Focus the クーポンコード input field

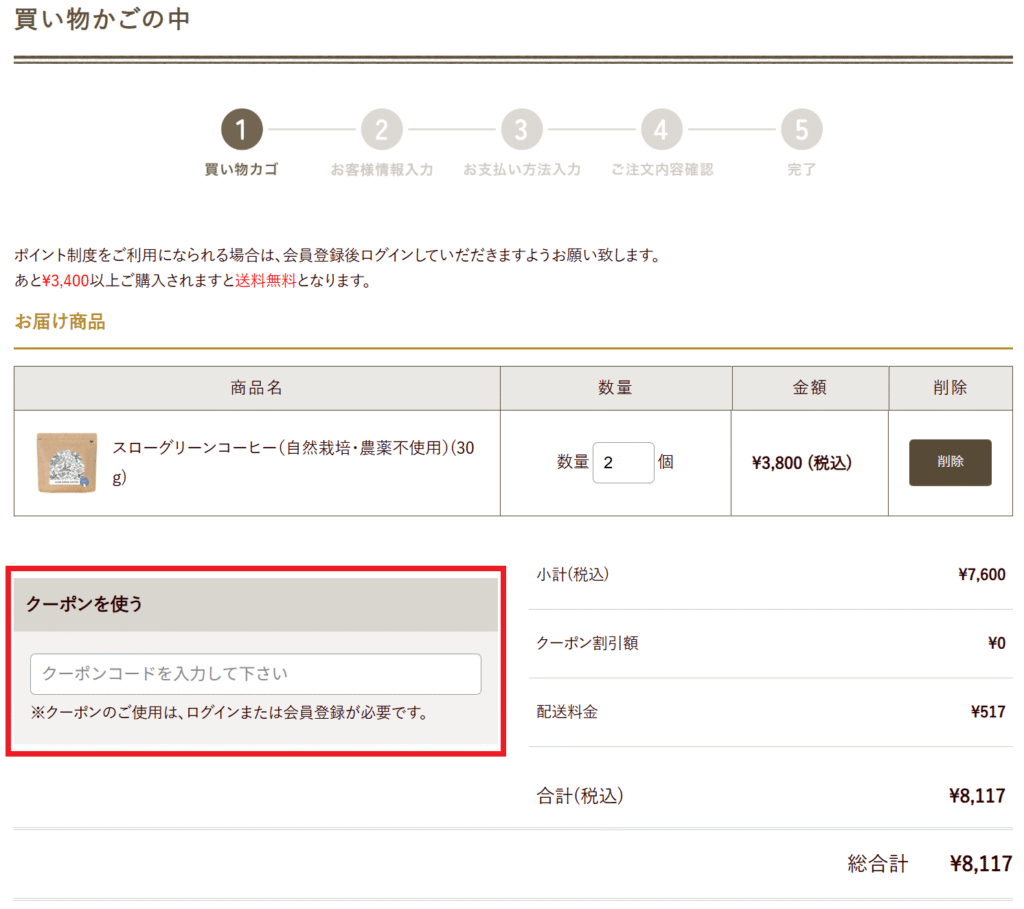255,674
